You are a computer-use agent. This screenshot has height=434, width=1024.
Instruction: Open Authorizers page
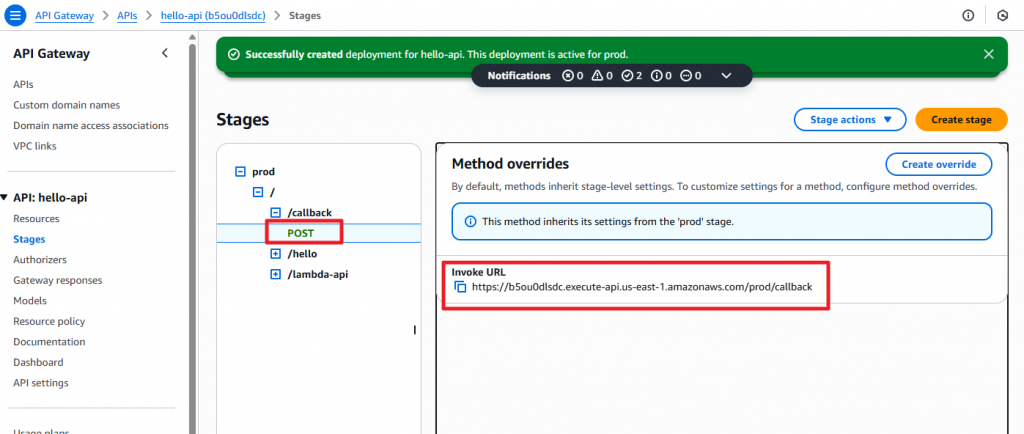tap(40, 259)
